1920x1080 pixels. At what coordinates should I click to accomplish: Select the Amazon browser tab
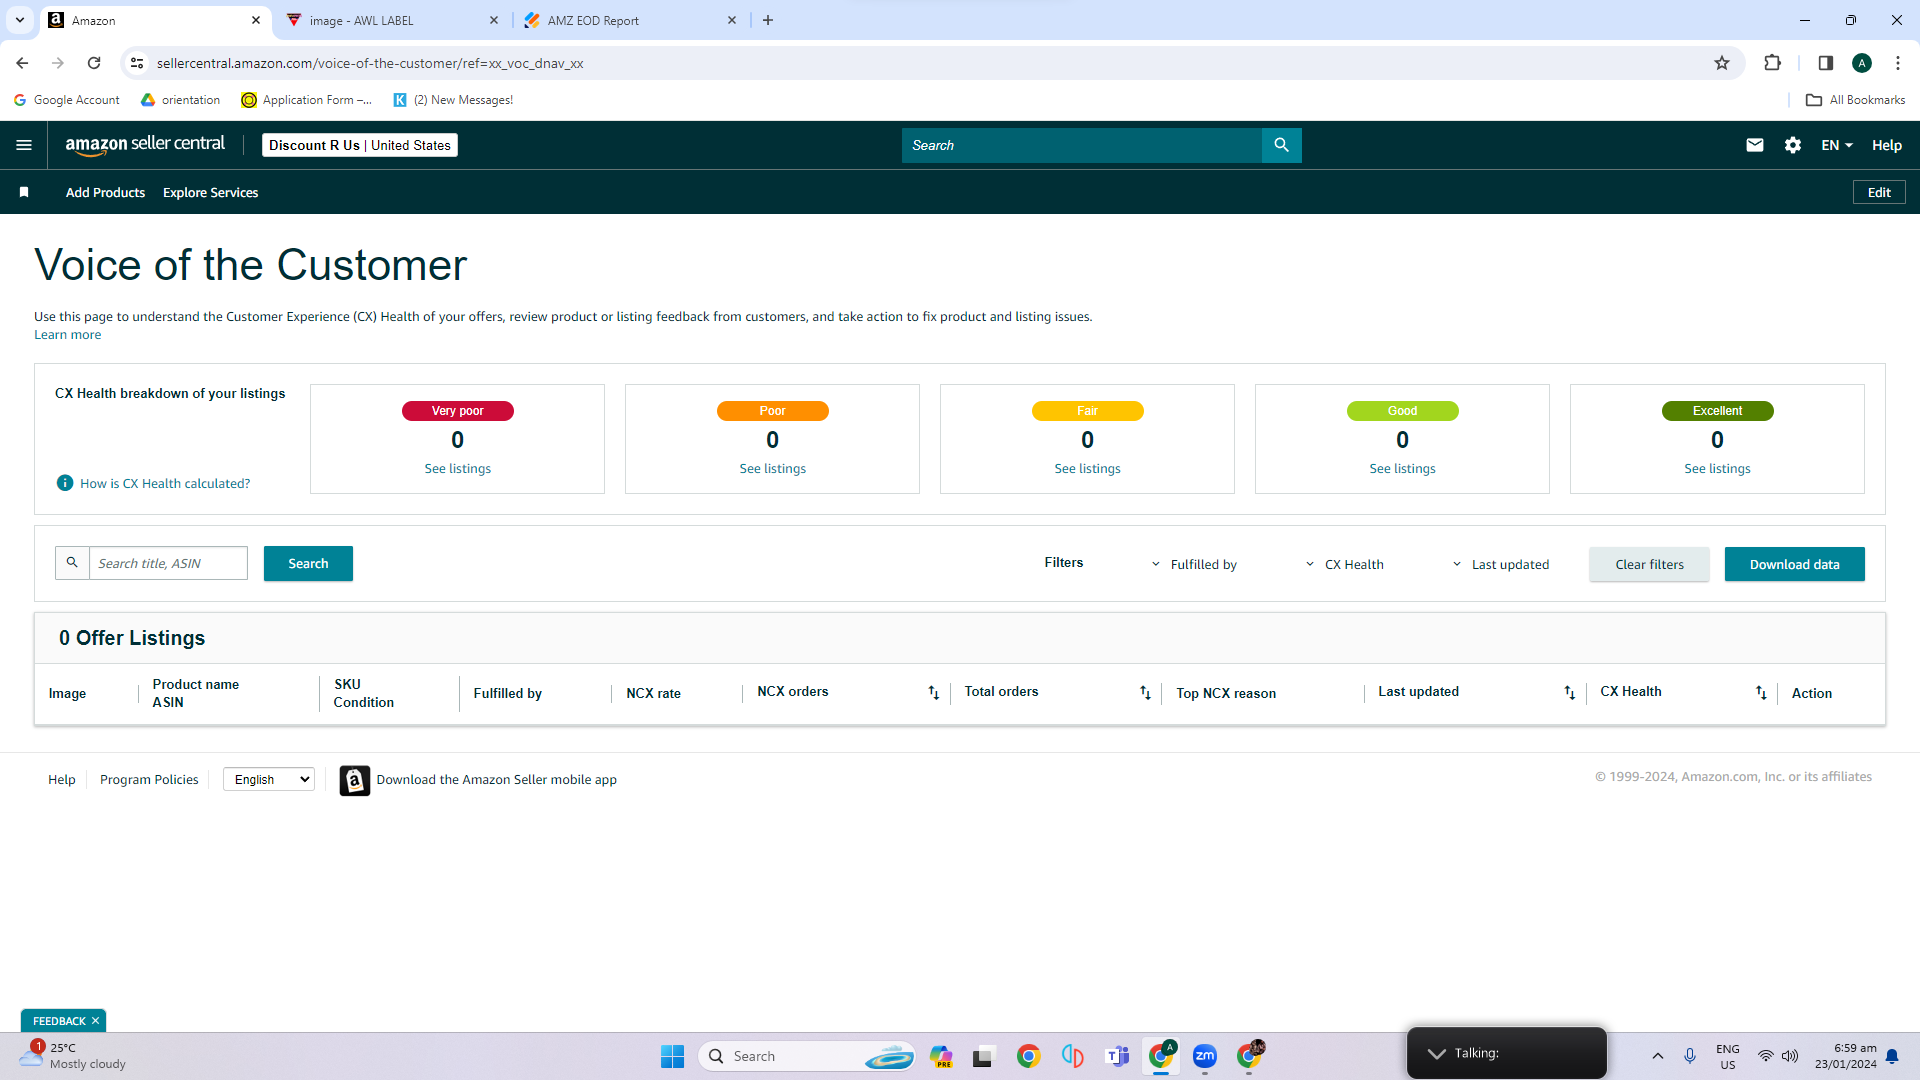point(155,20)
